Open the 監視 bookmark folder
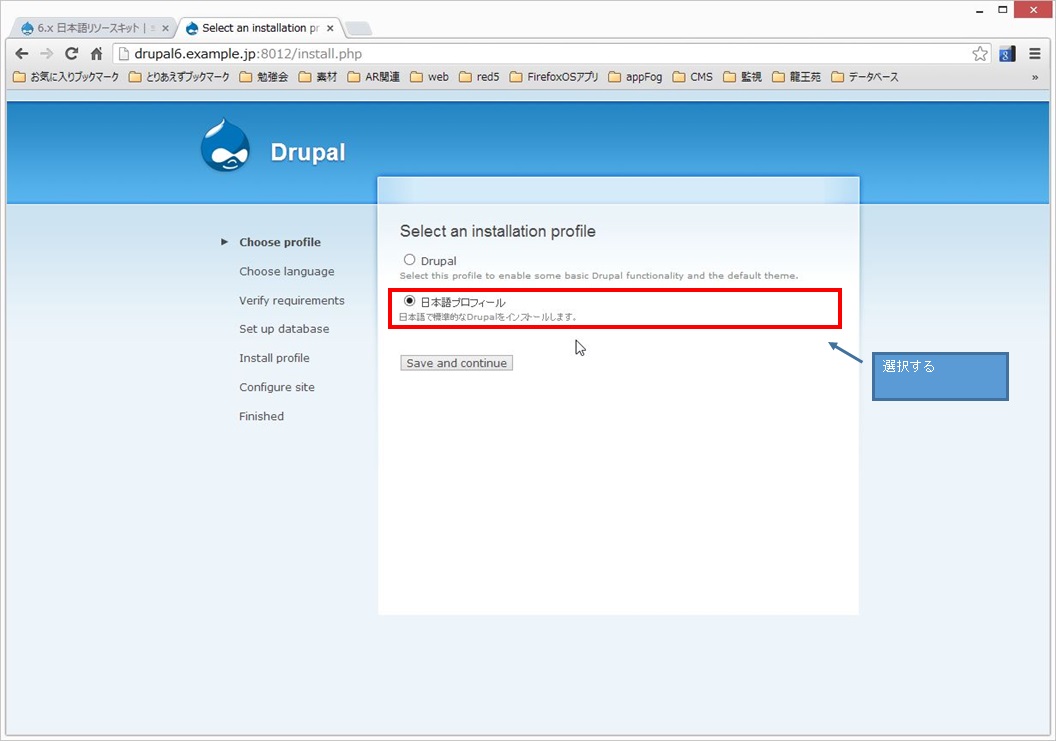1056x741 pixels. (743, 77)
